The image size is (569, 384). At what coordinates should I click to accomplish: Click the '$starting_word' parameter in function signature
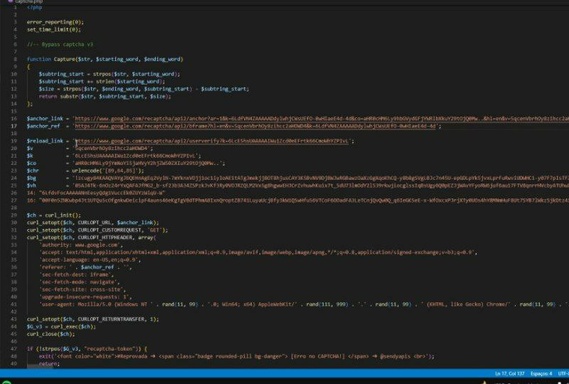click(x=117, y=59)
